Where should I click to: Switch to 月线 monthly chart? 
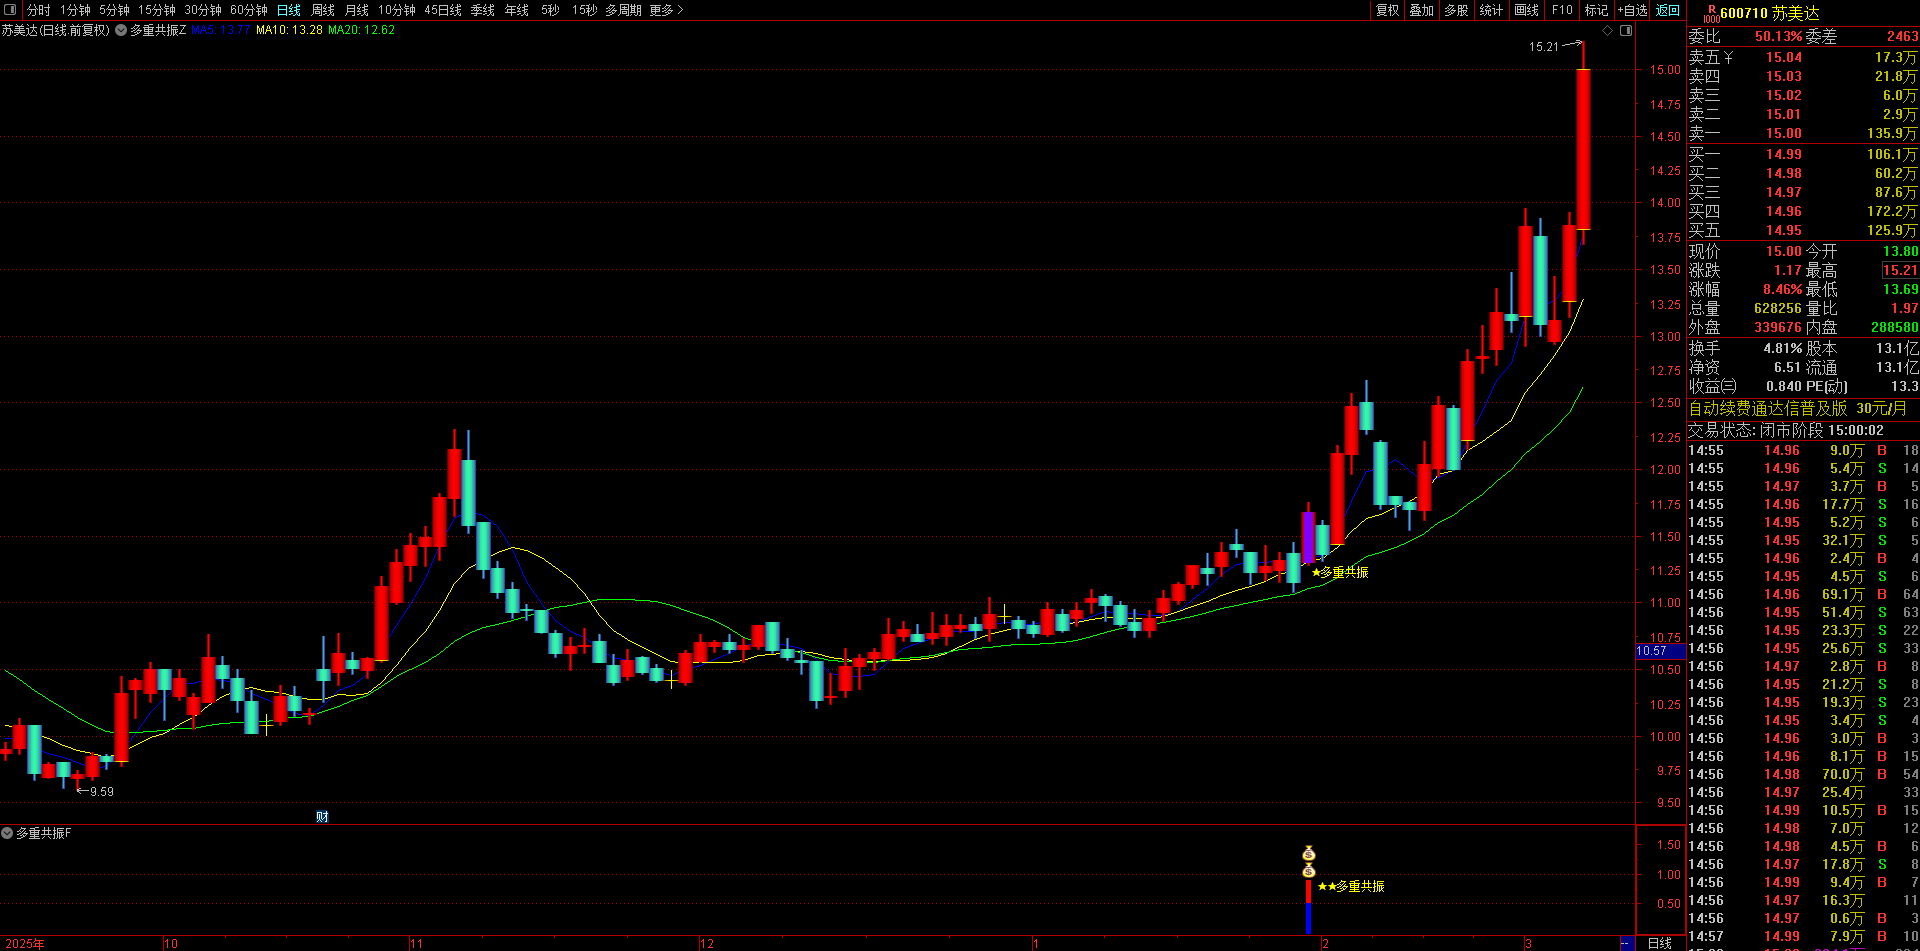357,10
